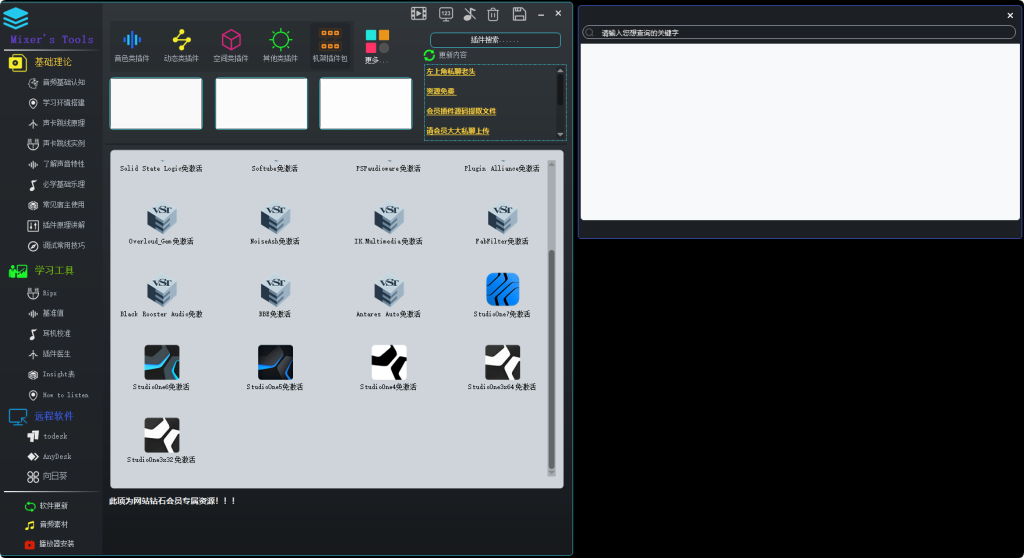This screenshot has height=558, width=1024.
Task: Open the 基础理论 section header
Action: click(40, 62)
